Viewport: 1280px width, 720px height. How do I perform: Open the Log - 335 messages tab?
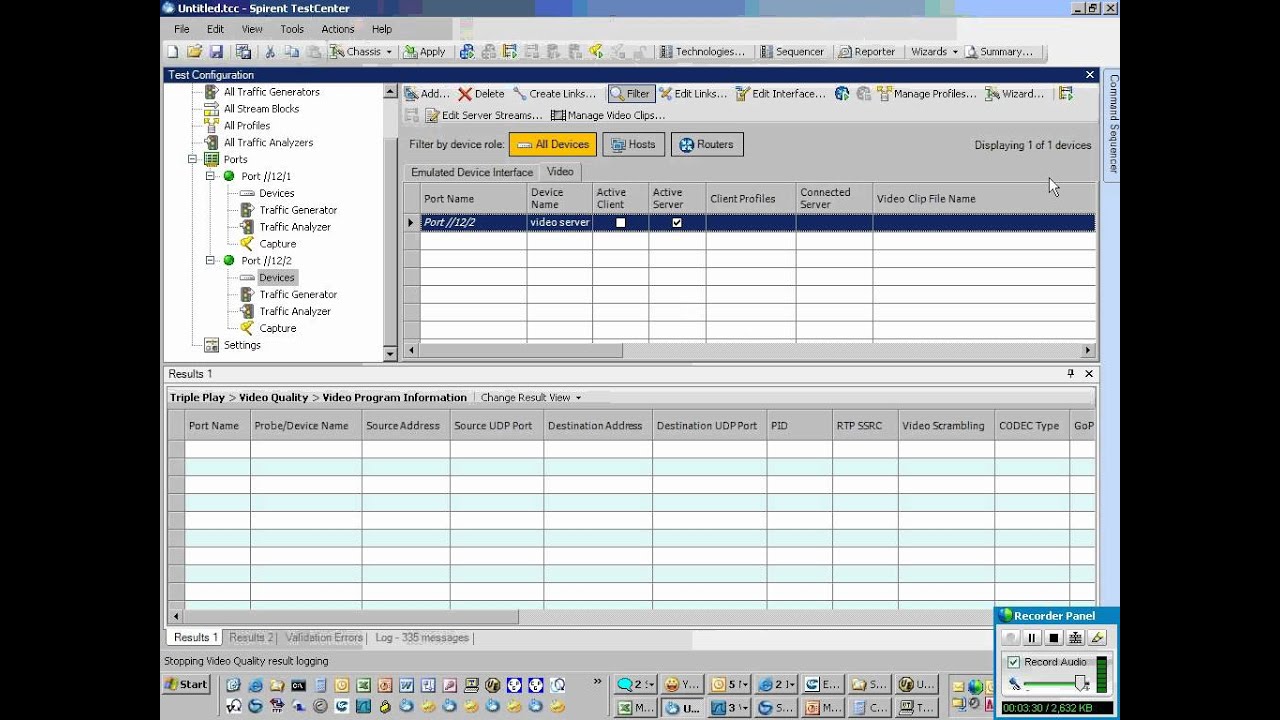pyautogui.click(x=422, y=638)
